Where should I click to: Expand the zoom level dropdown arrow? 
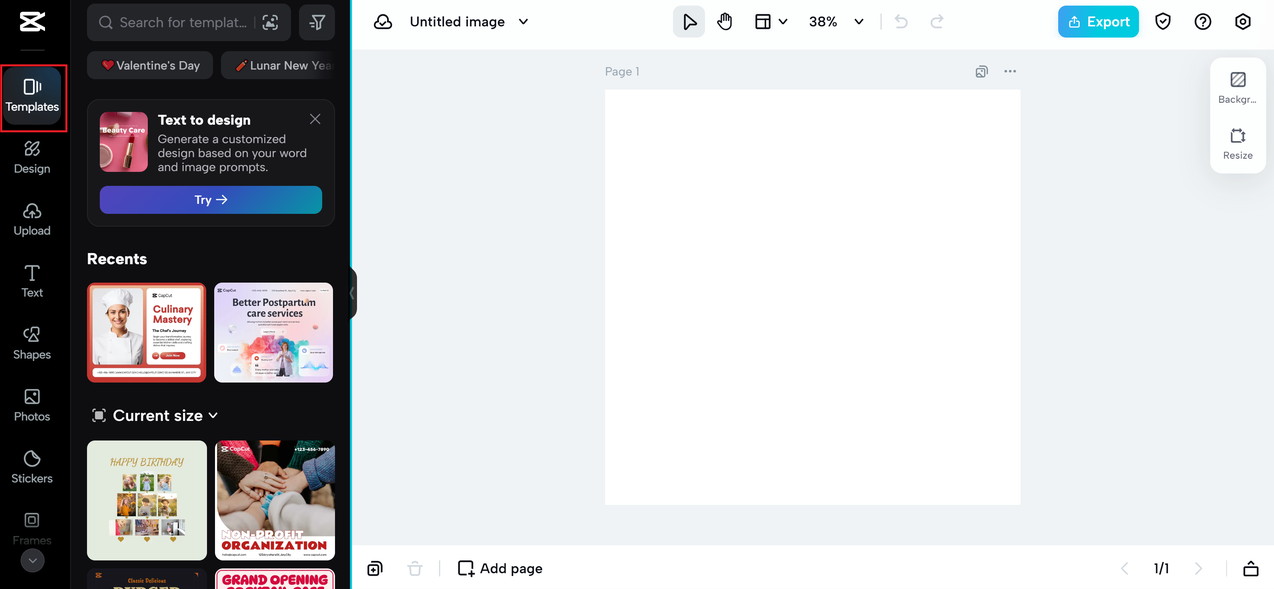(x=859, y=22)
